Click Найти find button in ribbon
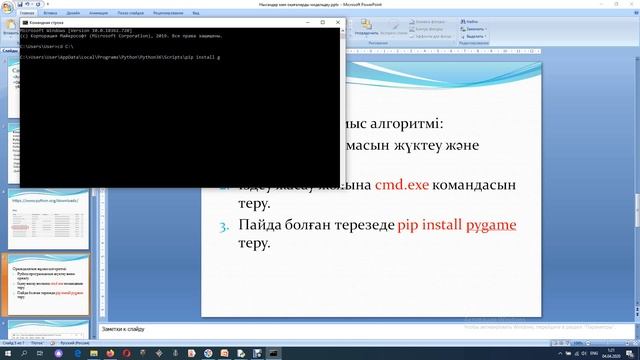This screenshot has height=360, width=640. point(469,22)
